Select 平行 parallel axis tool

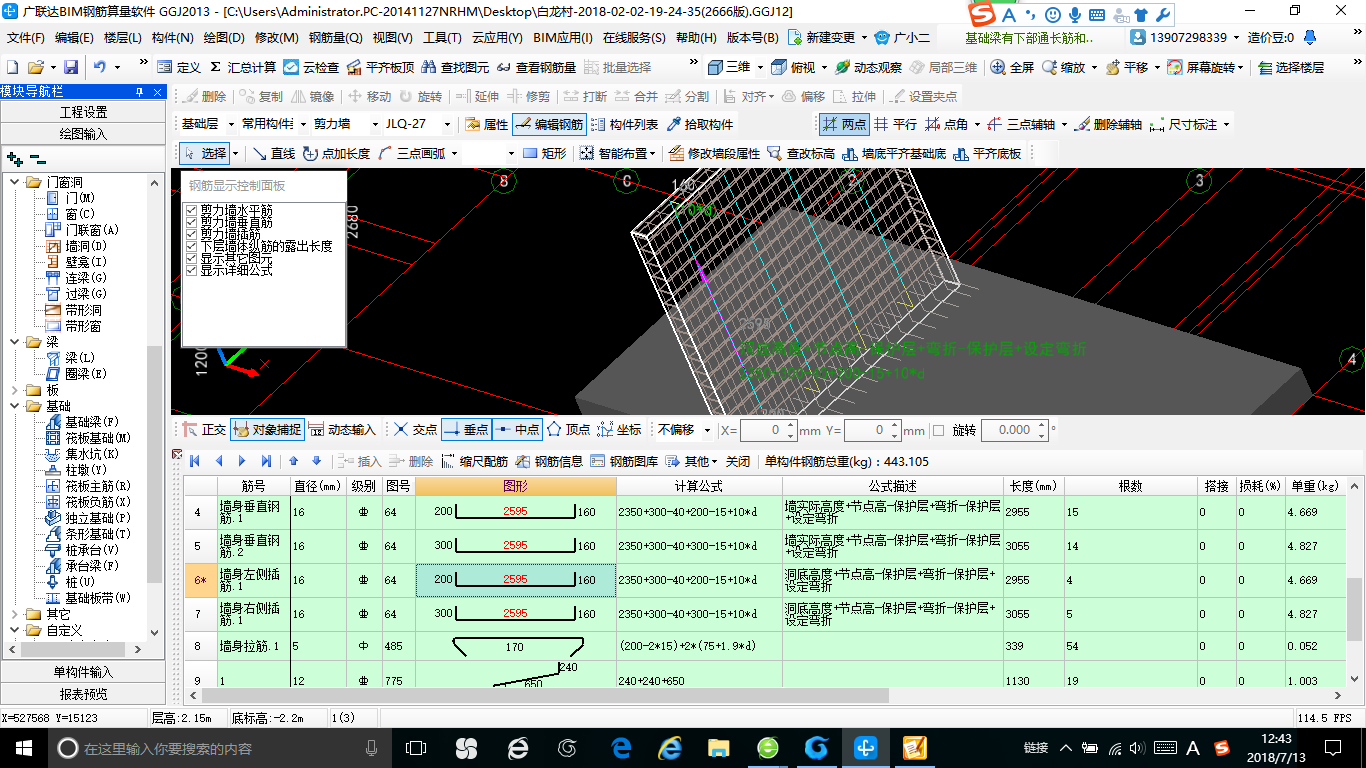pyautogui.click(x=895, y=124)
